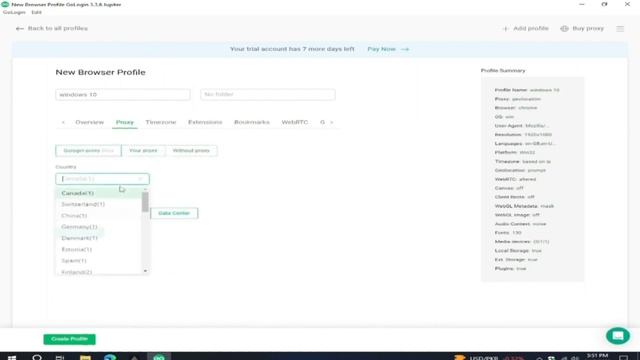Open the Extensions tab

205,122
